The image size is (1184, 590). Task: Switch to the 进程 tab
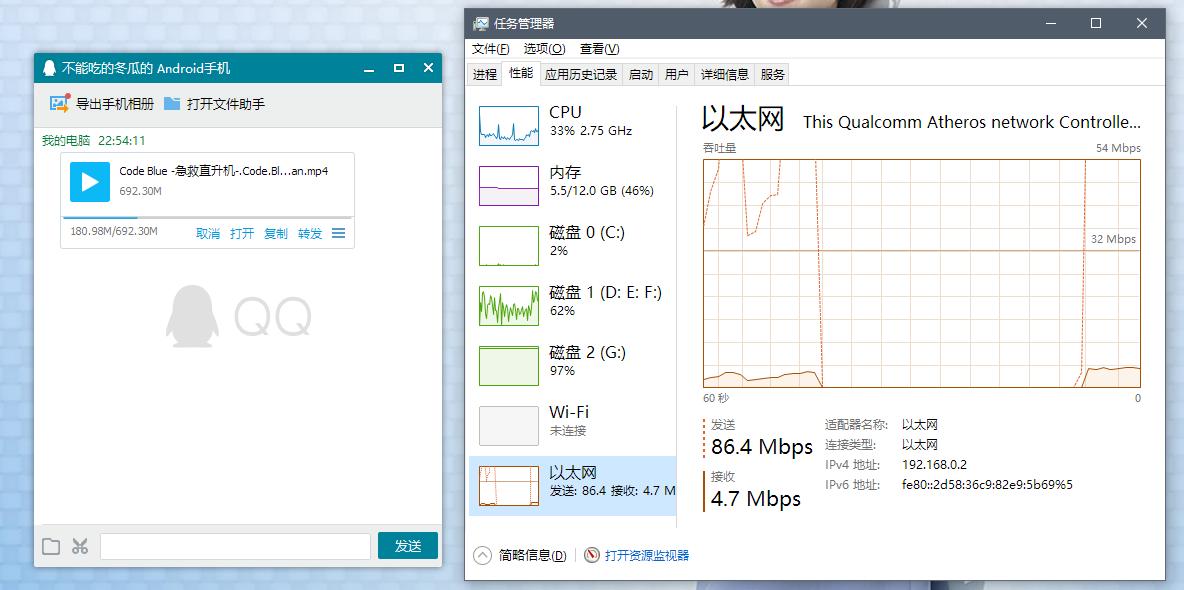[484, 73]
